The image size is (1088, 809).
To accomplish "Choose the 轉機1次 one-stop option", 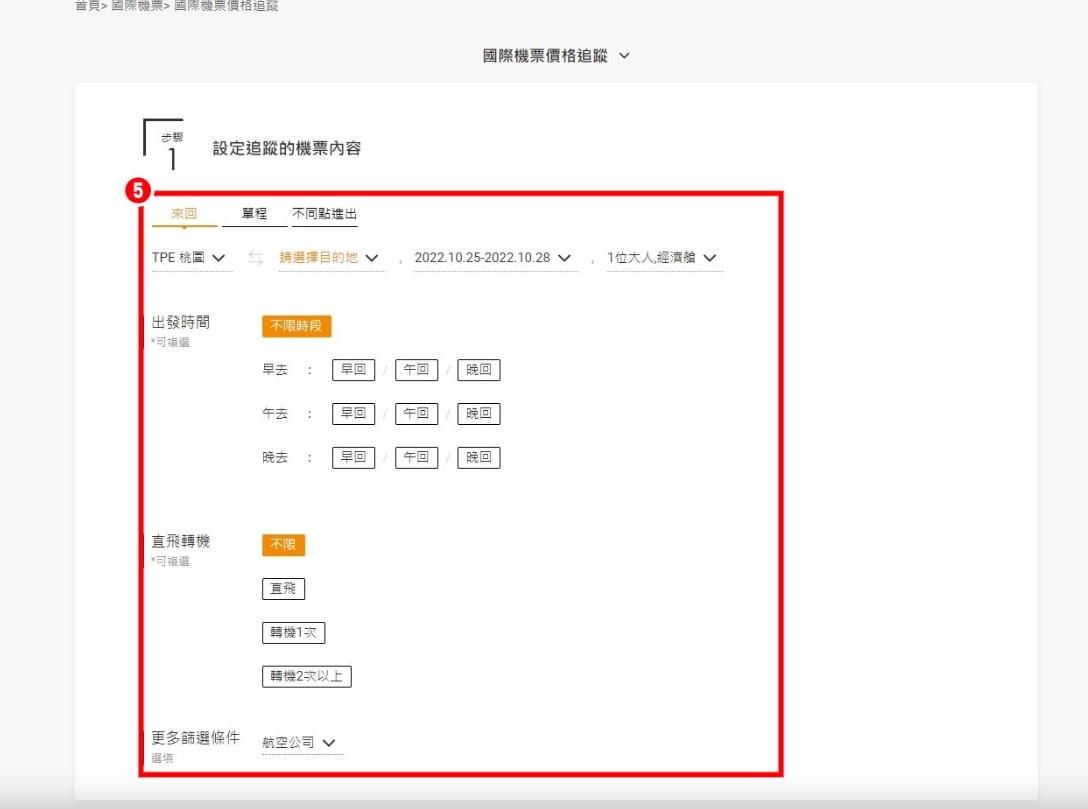I will (x=293, y=633).
